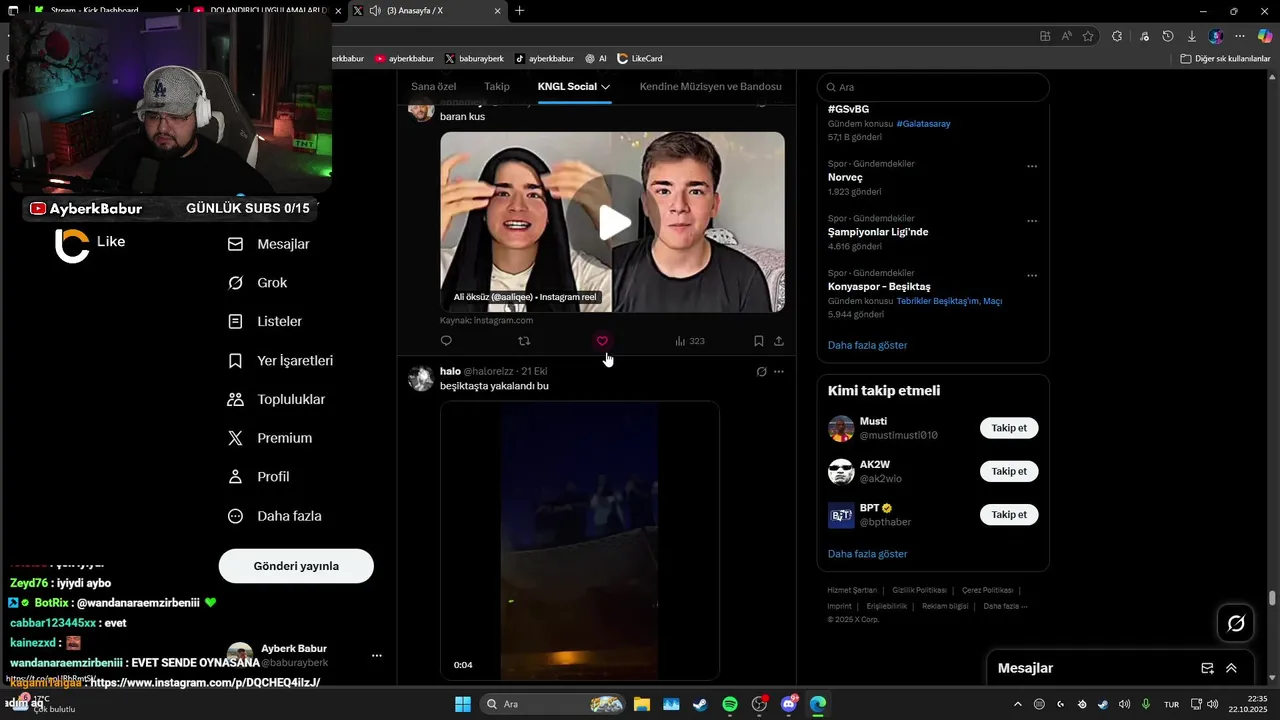Open options for Norveç trend

(1032, 167)
